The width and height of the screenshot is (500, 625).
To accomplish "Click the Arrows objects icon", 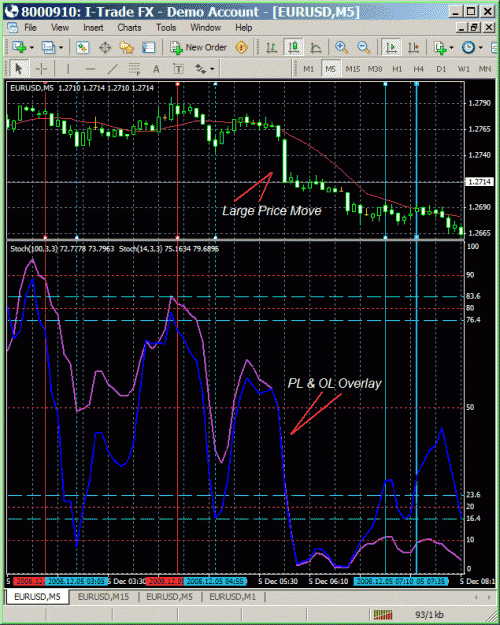I will (201, 69).
